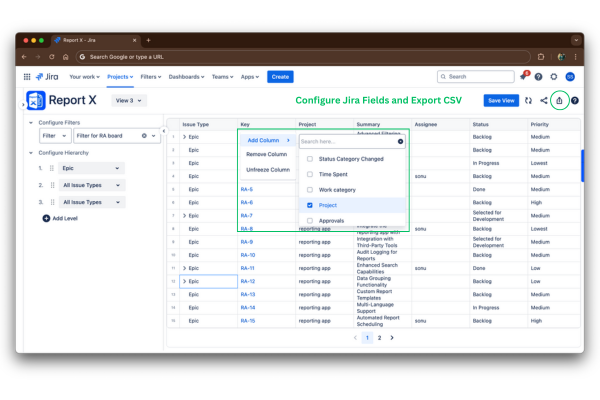
Task: Open issue link RA-9
Action: pos(247,242)
